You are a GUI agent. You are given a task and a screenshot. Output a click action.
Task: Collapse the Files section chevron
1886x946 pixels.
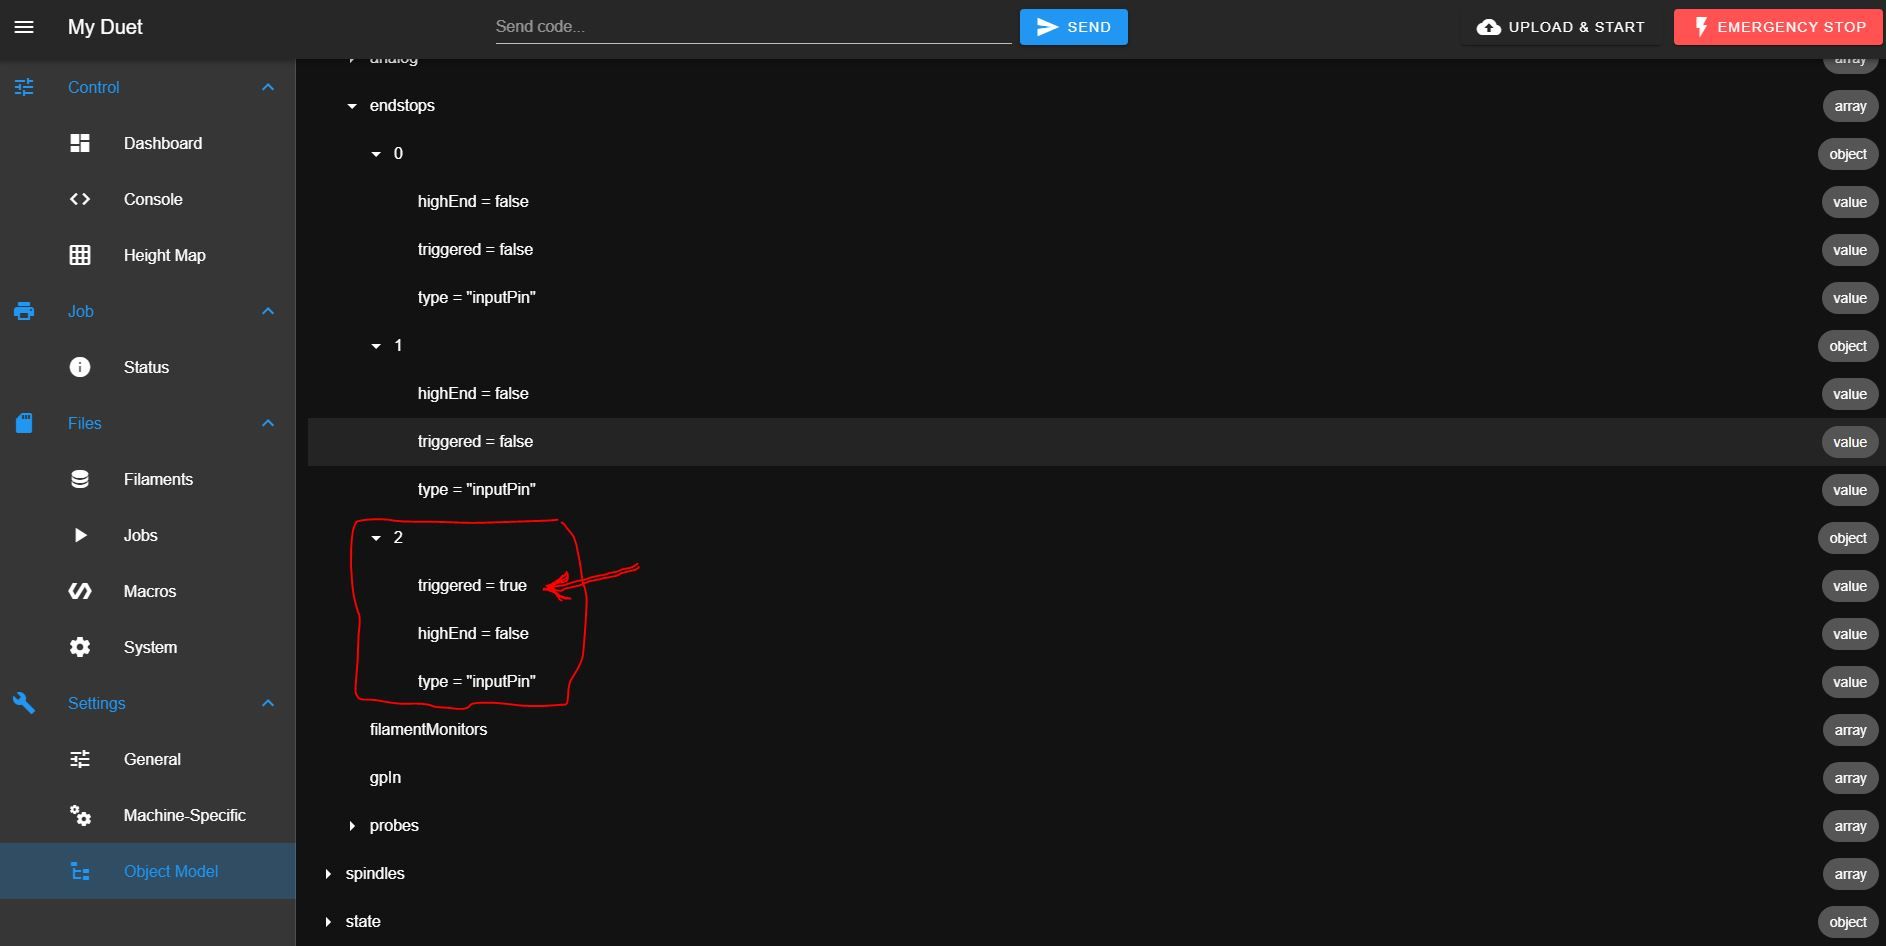tap(268, 423)
